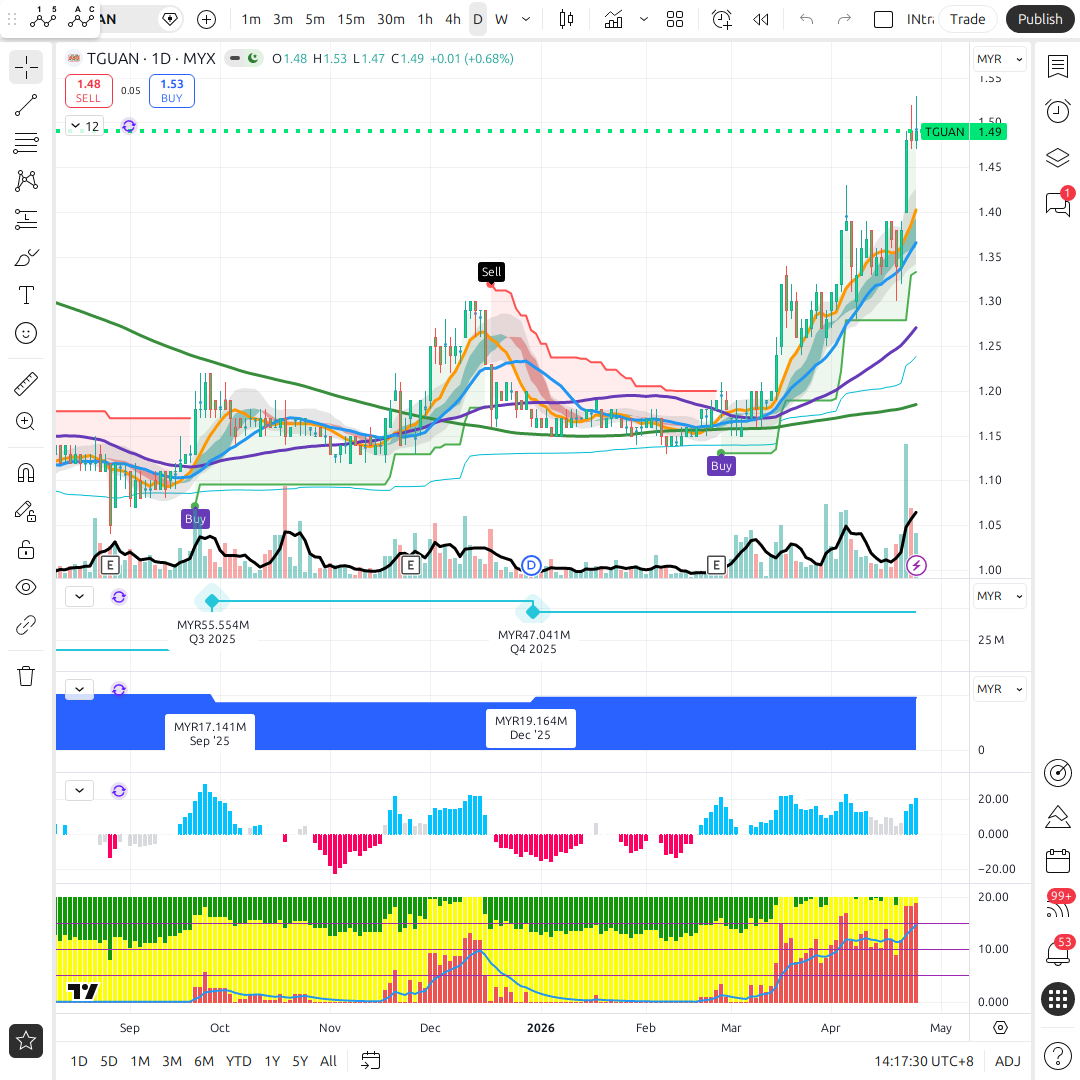Expand the timeframe interval dropdown chevron
This screenshot has width=1080, height=1080.
(527, 19)
